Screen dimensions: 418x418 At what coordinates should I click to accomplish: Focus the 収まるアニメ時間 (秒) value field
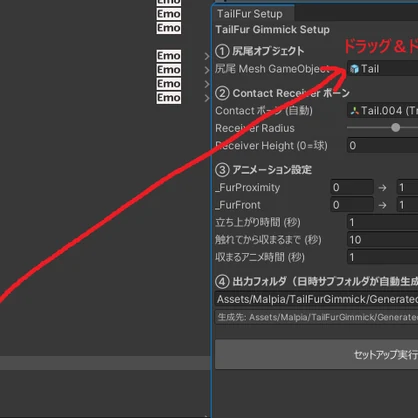click(x=382, y=257)
